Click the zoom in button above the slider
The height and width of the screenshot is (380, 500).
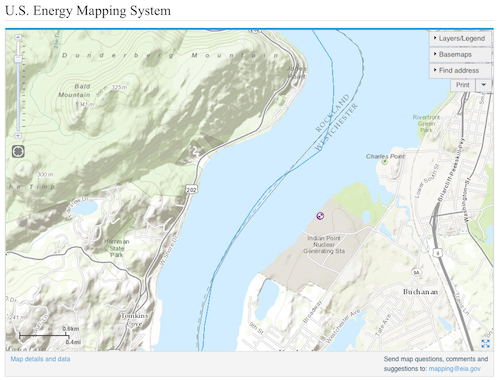18,37
